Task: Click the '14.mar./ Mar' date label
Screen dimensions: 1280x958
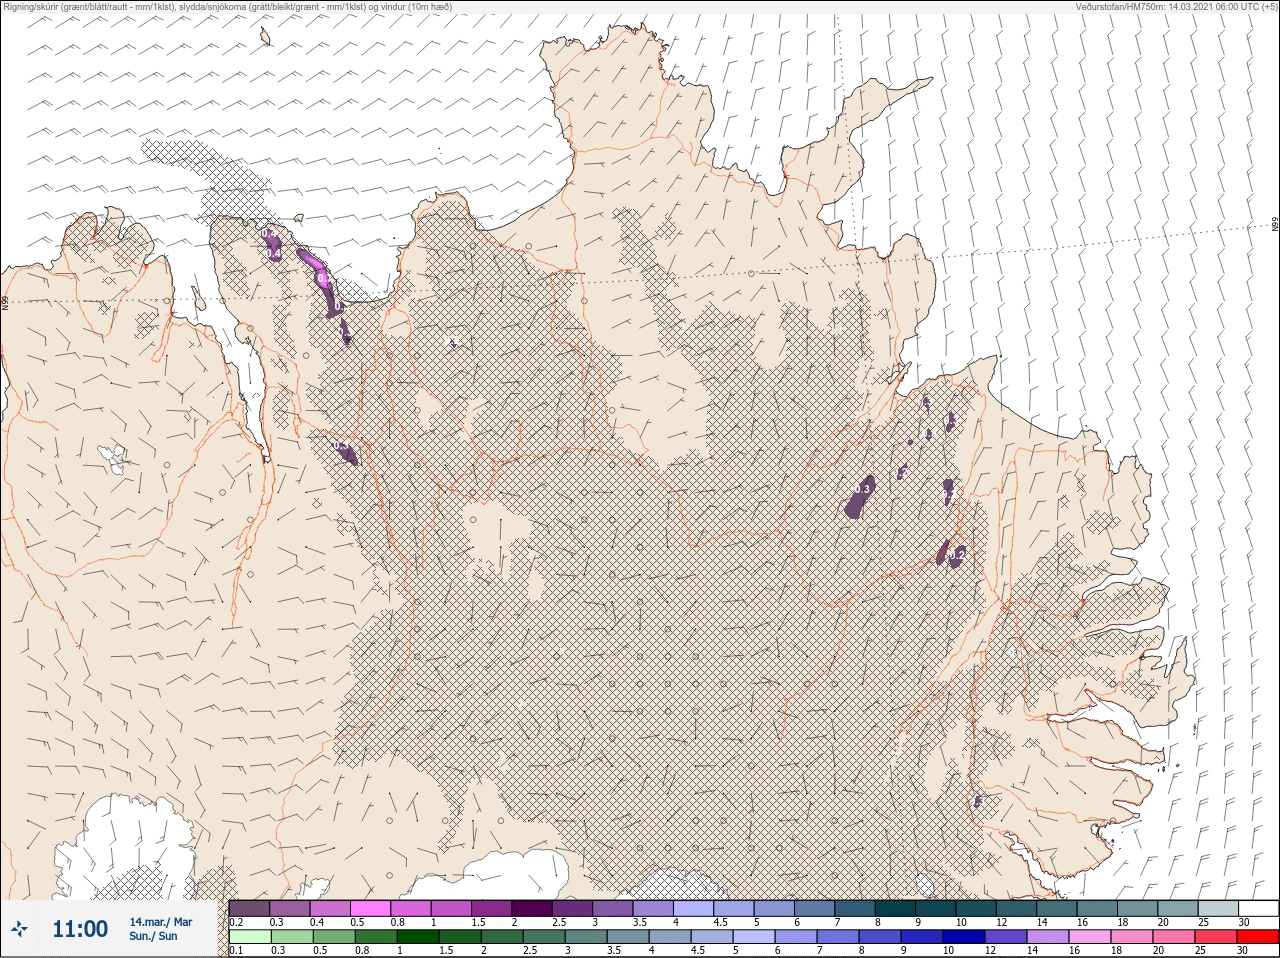Action: click(x=161, y=922)
